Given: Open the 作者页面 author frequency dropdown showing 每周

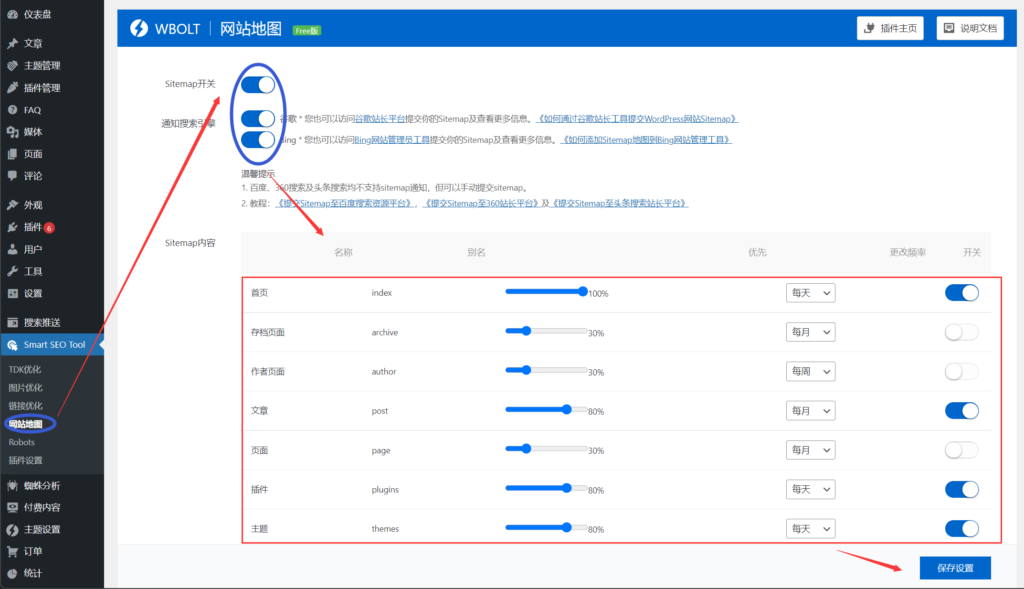Looking at the screenshot, I should point(810,371).
